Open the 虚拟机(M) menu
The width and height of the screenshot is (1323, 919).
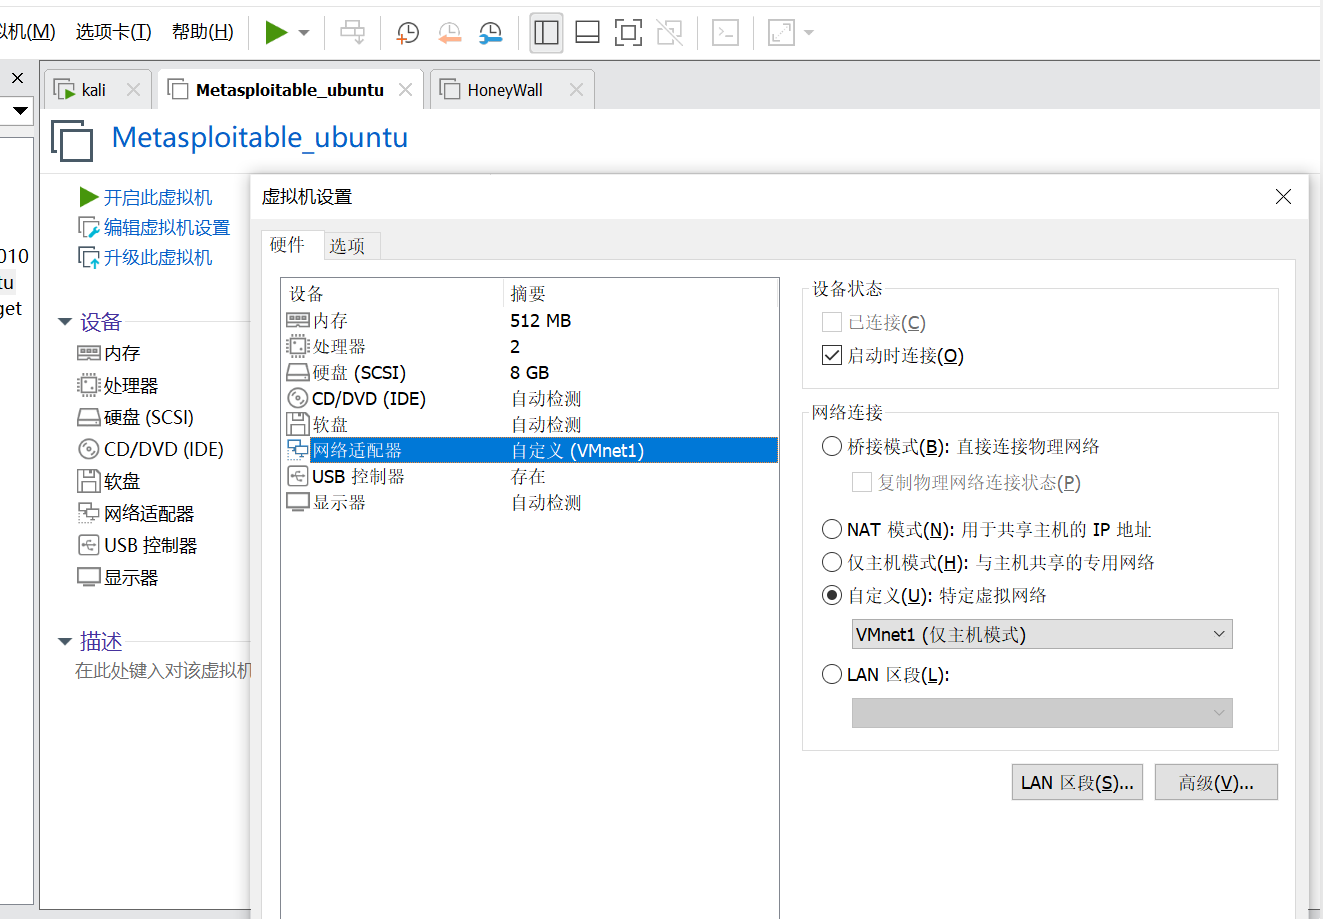click(28, 32)
